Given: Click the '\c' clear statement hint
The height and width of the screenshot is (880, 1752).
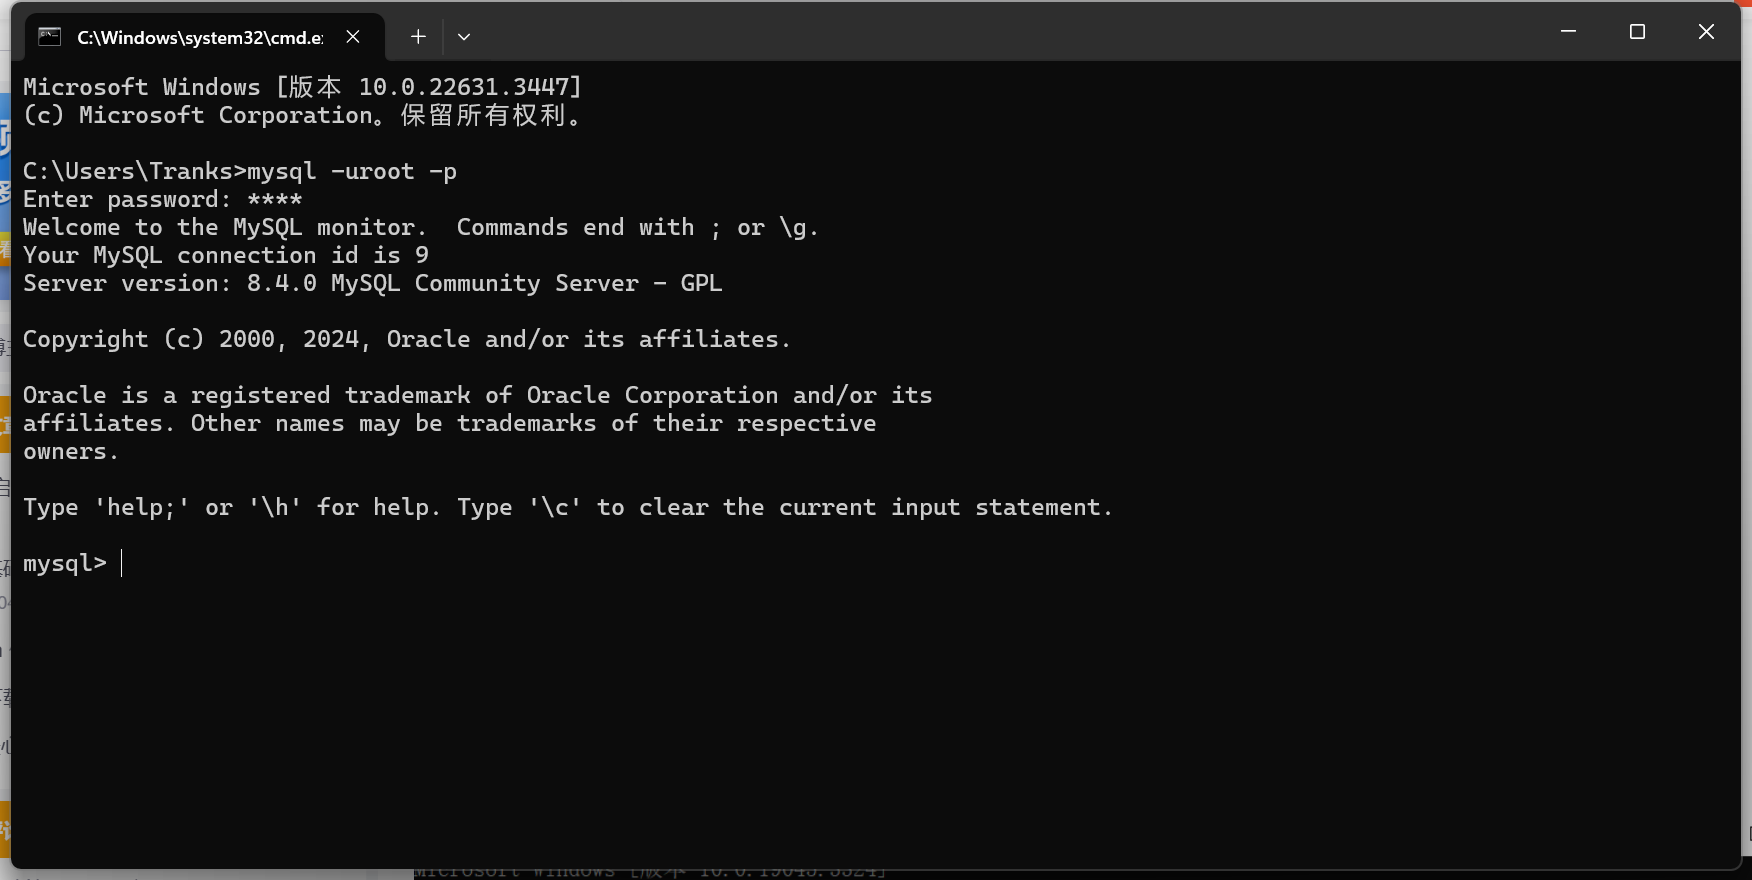Looking at the screenshot, I should (x=555, y=507).
